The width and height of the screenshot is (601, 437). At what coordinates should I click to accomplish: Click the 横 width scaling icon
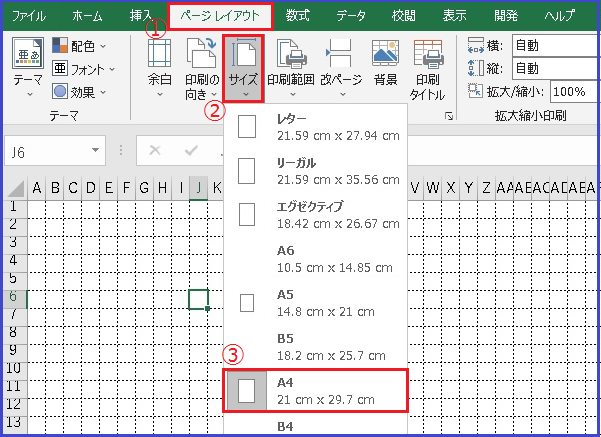pos(476,46)
